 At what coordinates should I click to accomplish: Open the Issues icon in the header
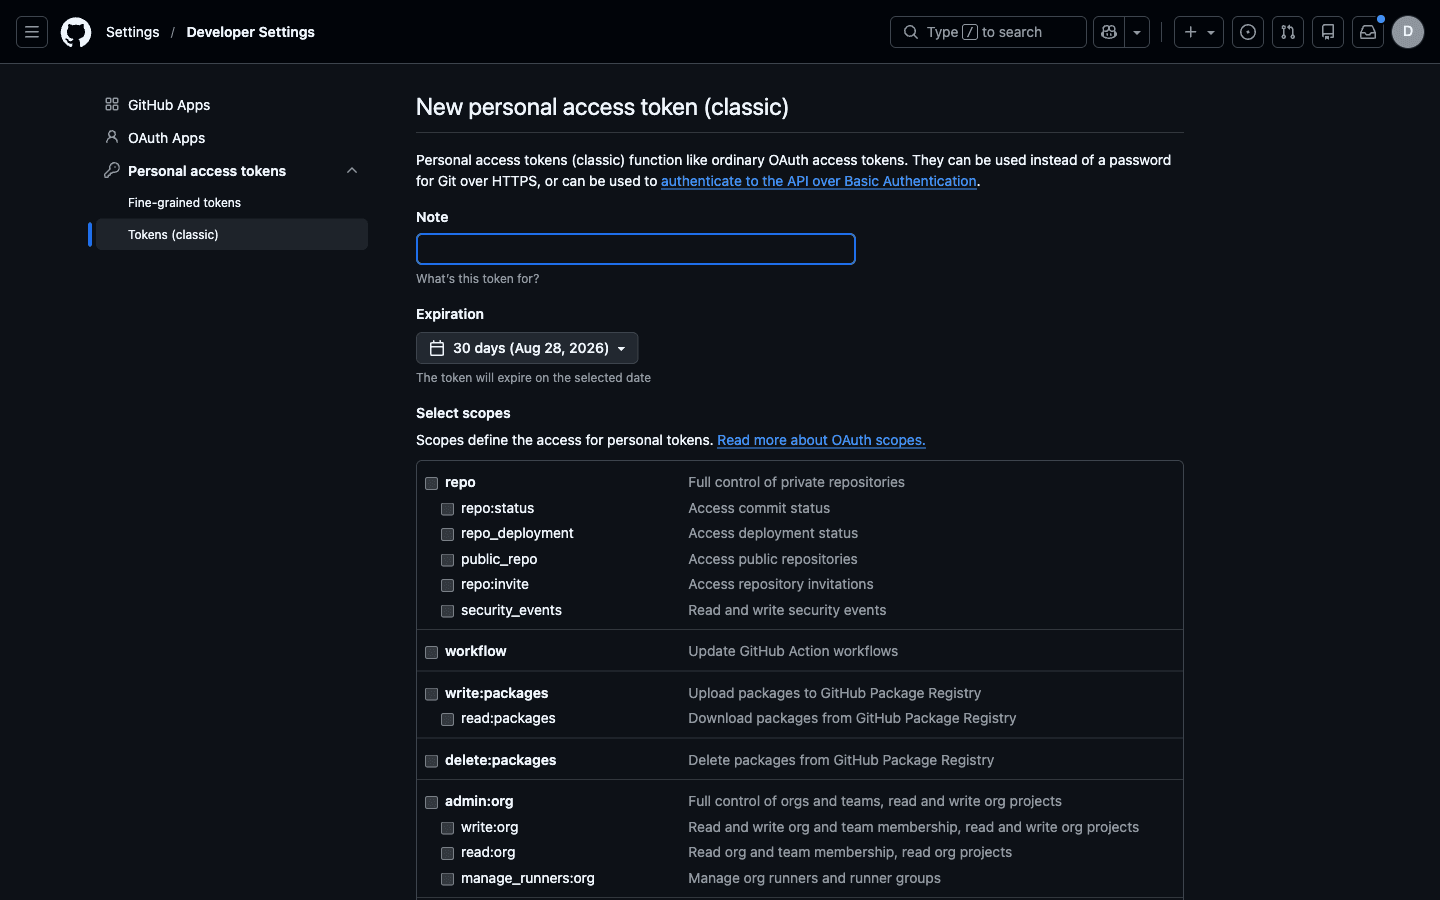point(1248,32)
